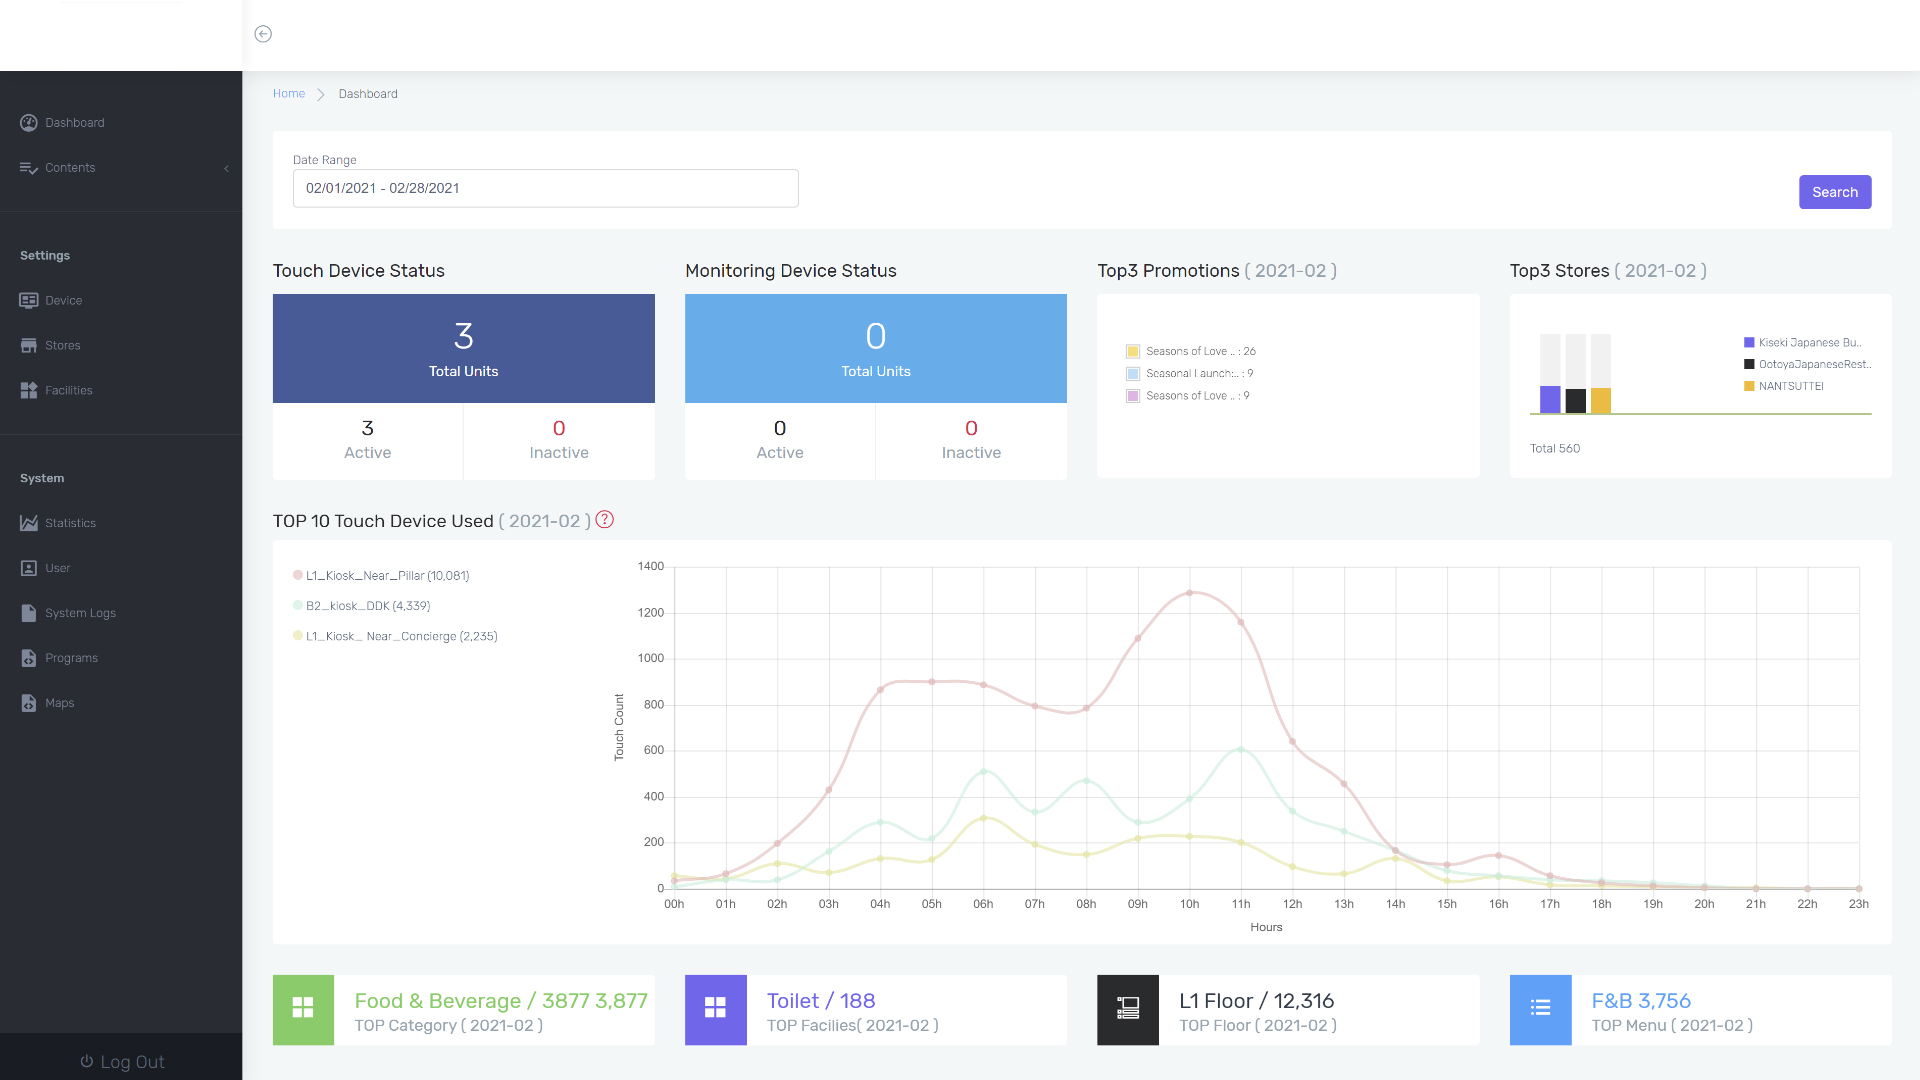Open the Maps menu item
The width and height of the screenshot is (1920, 1080).
59,703
